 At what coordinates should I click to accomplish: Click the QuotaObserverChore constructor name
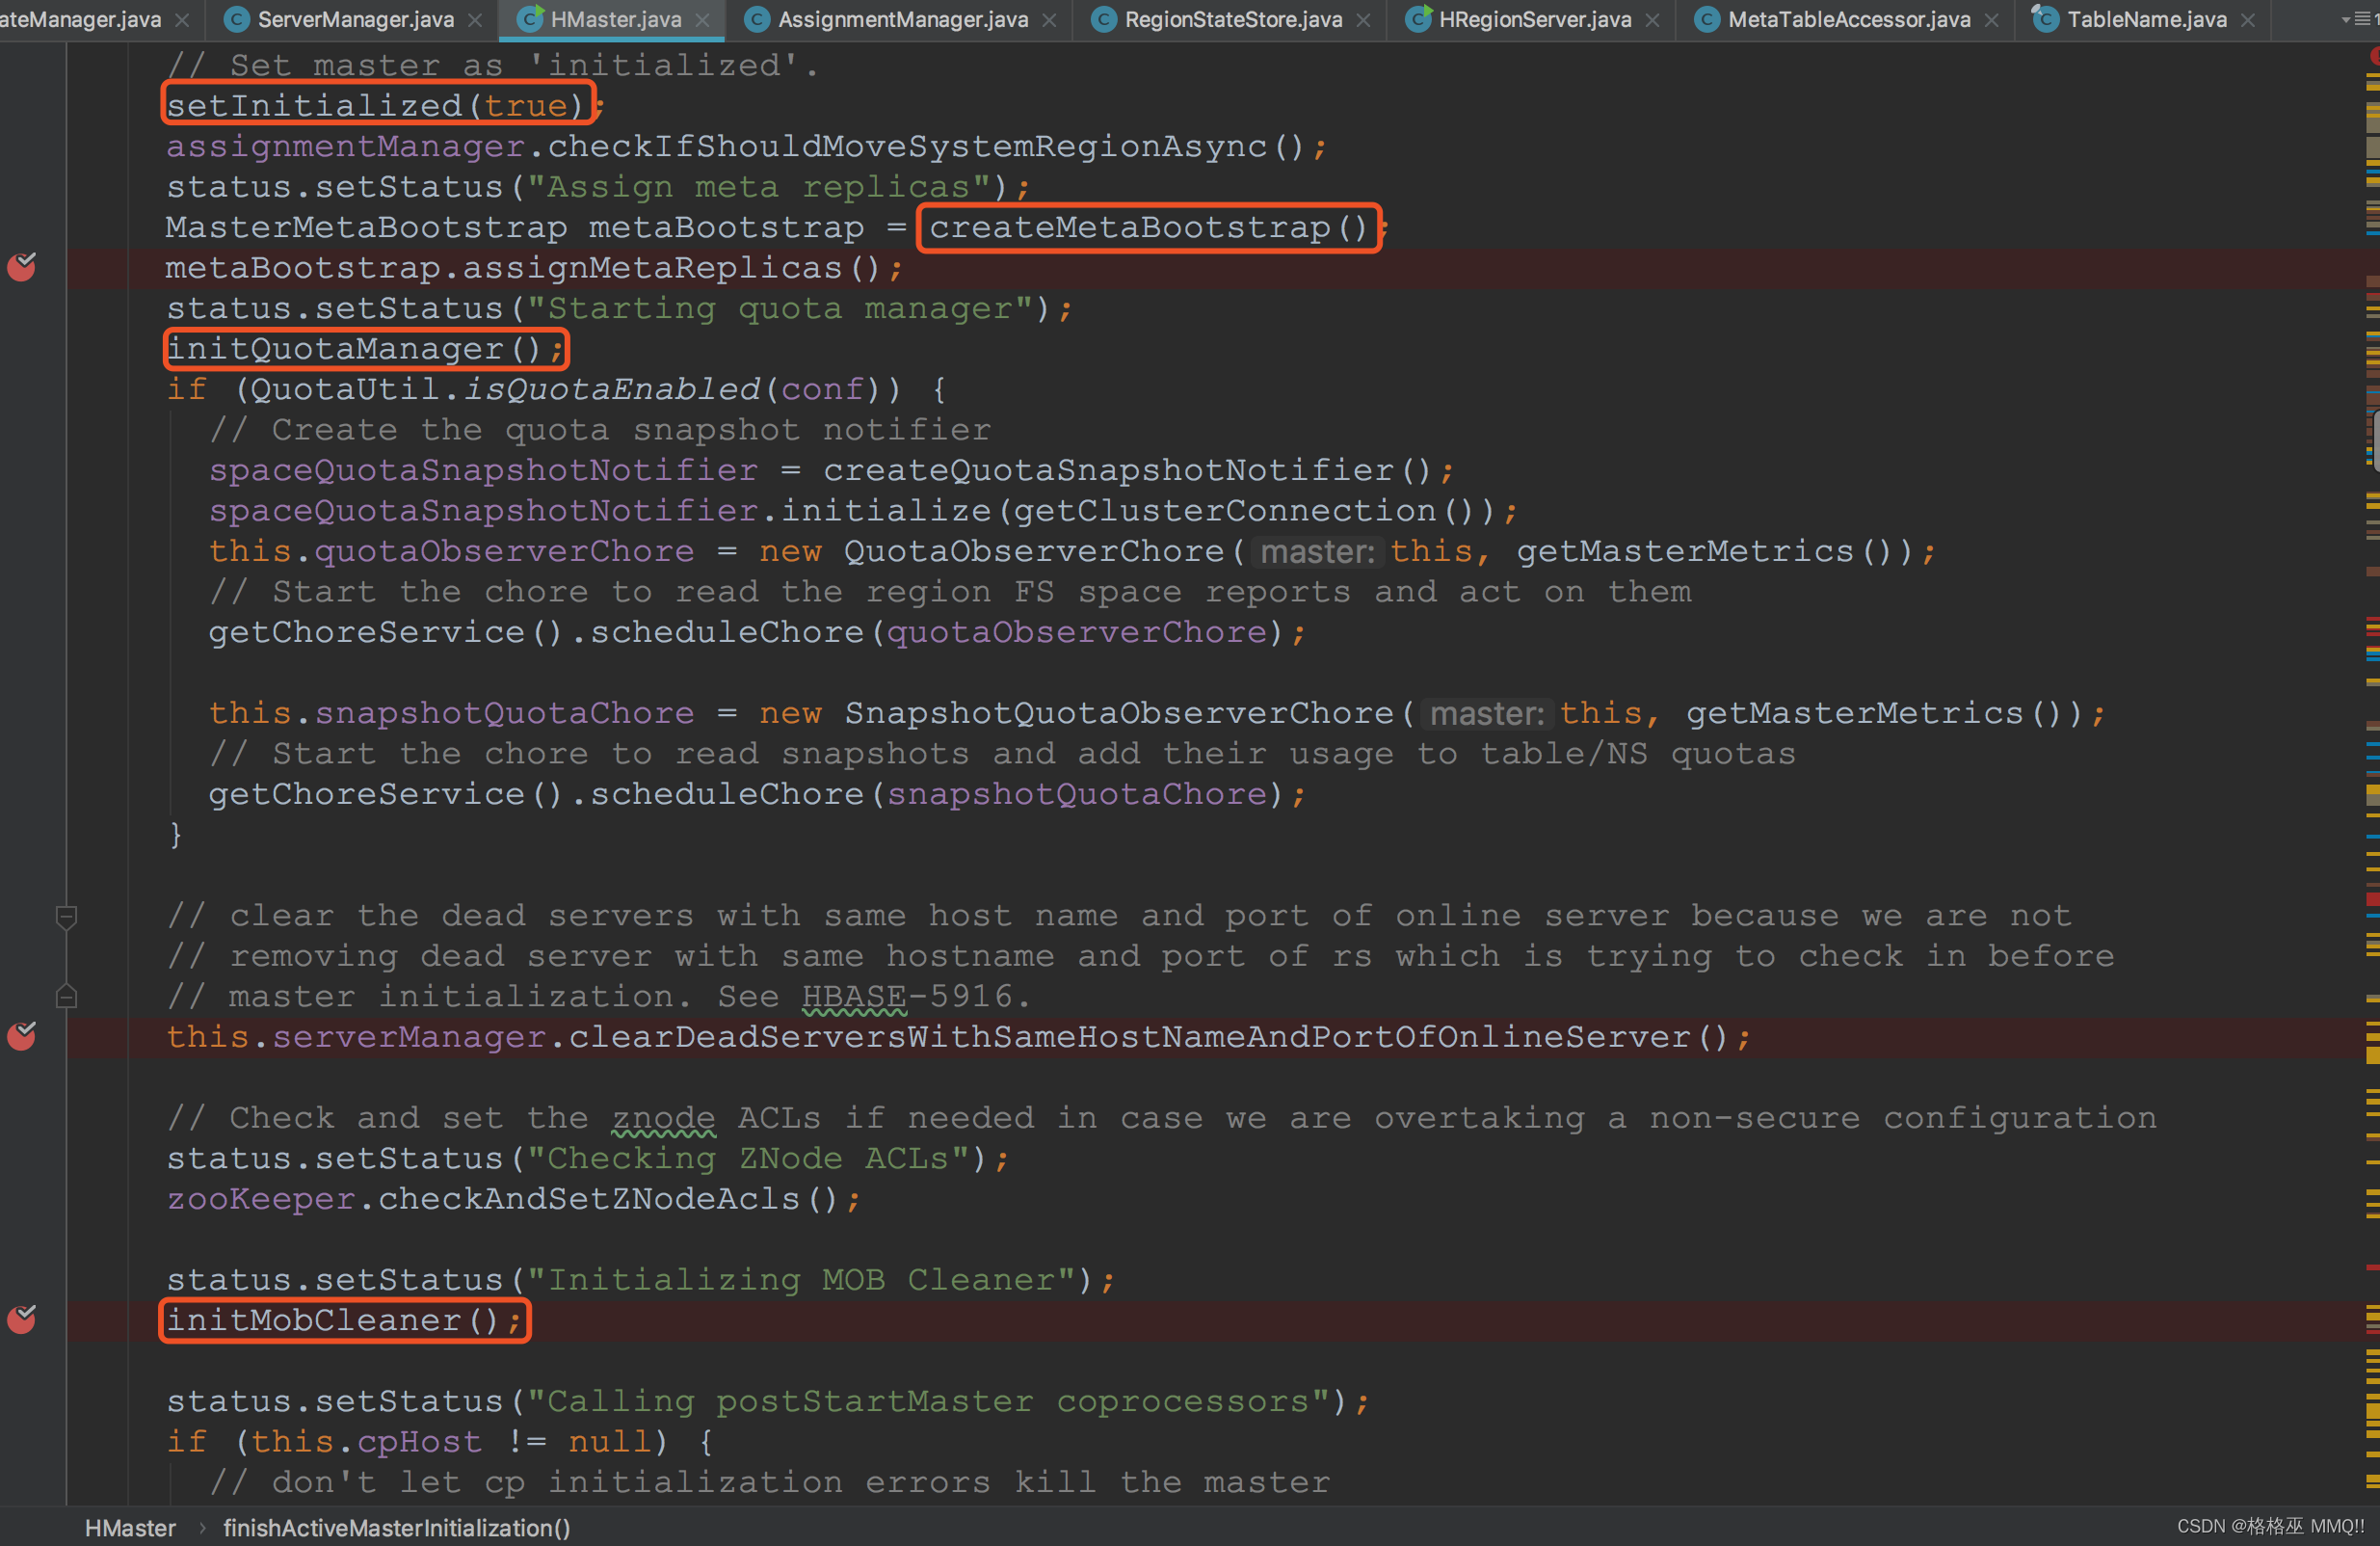click(x=1034, y=550)
